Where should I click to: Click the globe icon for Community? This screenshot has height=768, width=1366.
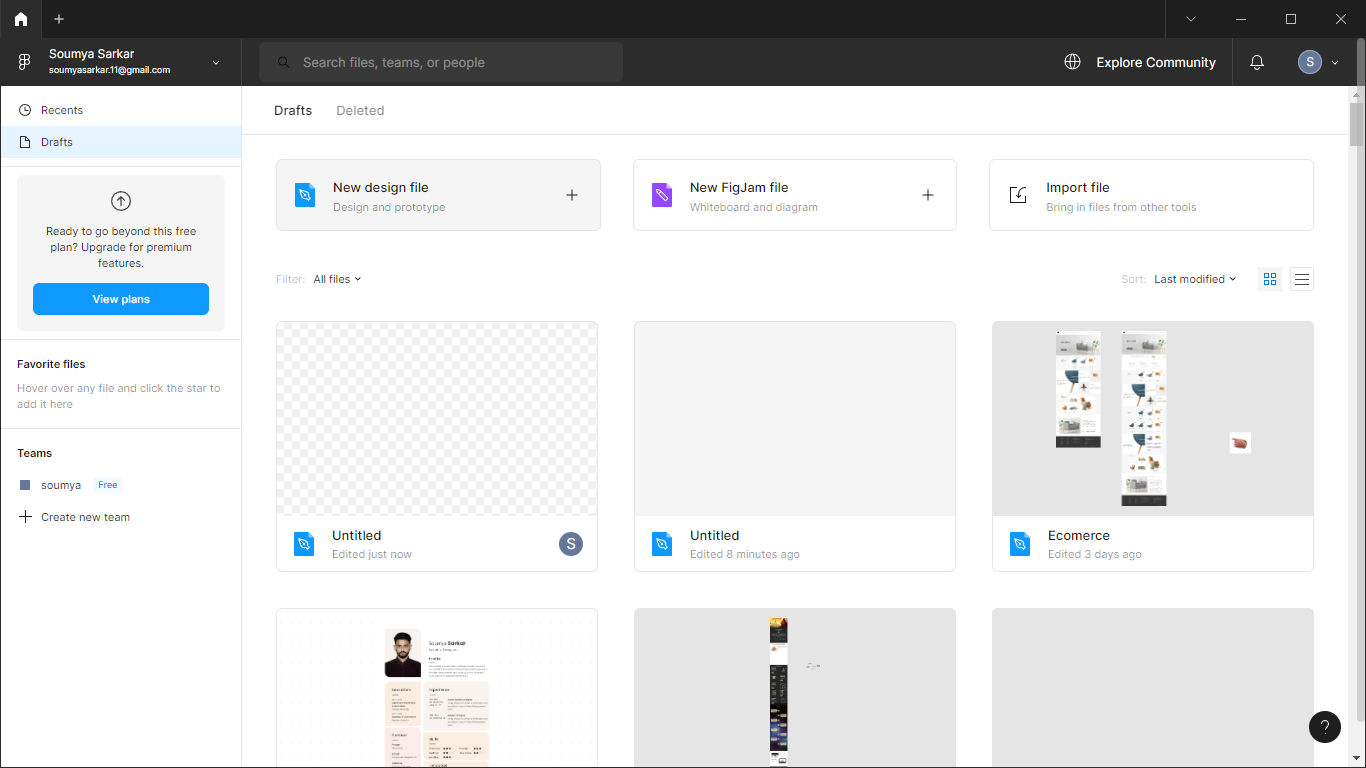point(1072,62)
